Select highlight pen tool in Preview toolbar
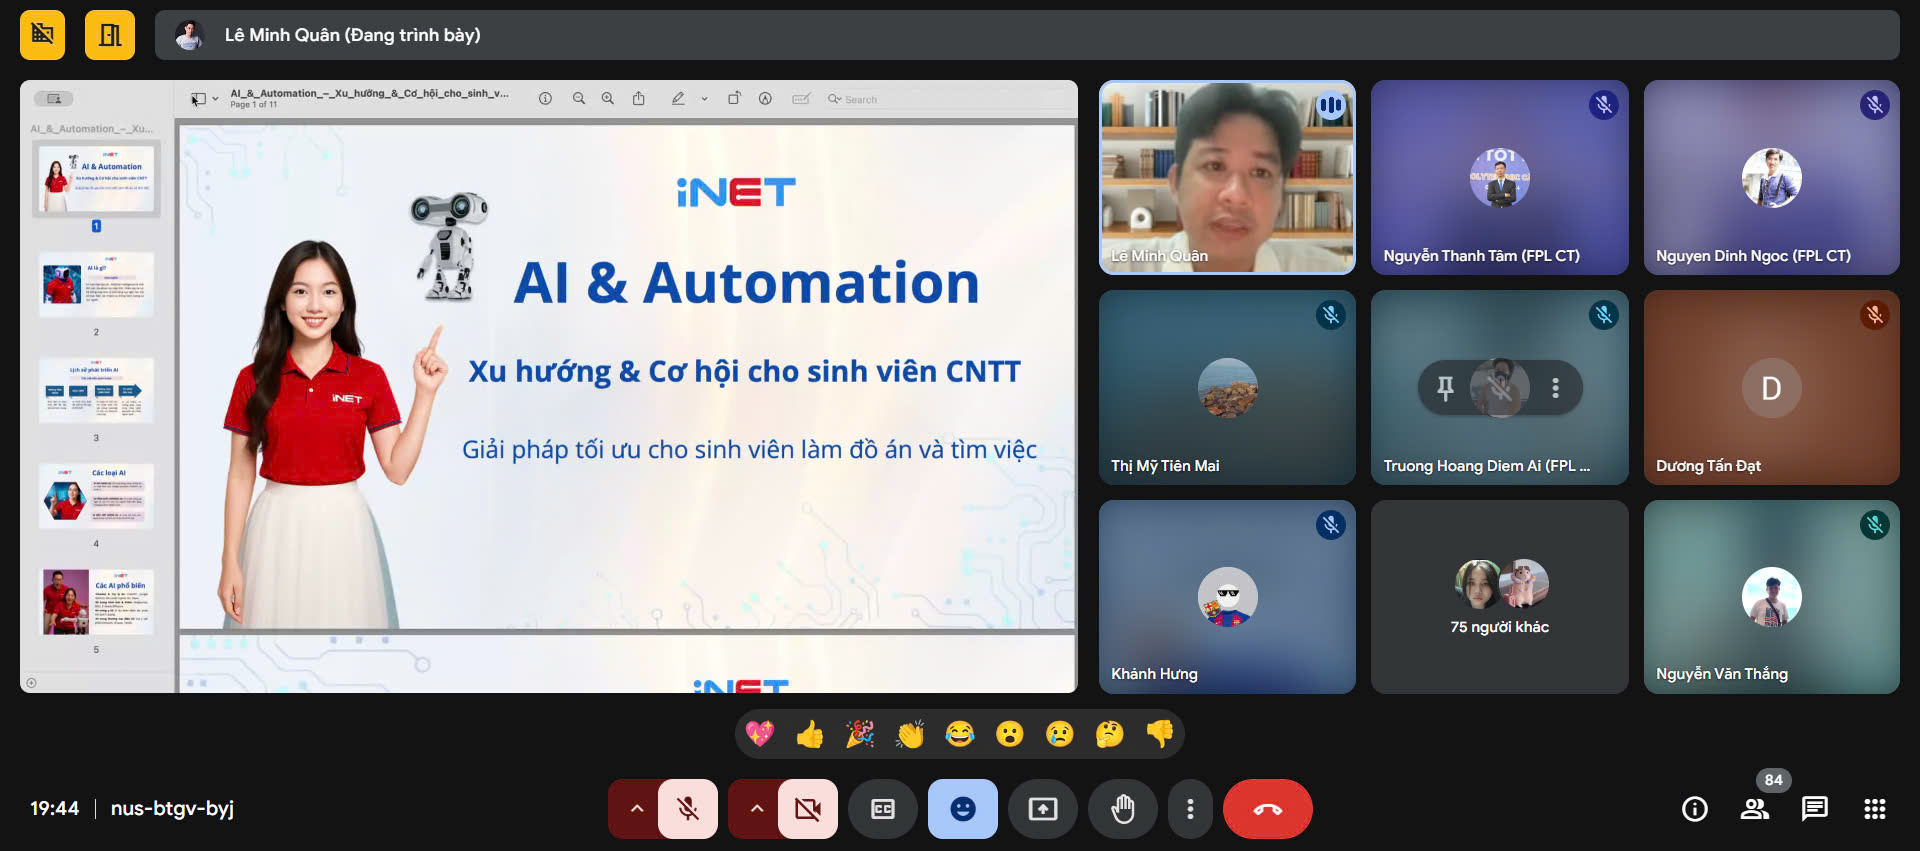This screenshot has height=851, width=1920. click(678, 98)
